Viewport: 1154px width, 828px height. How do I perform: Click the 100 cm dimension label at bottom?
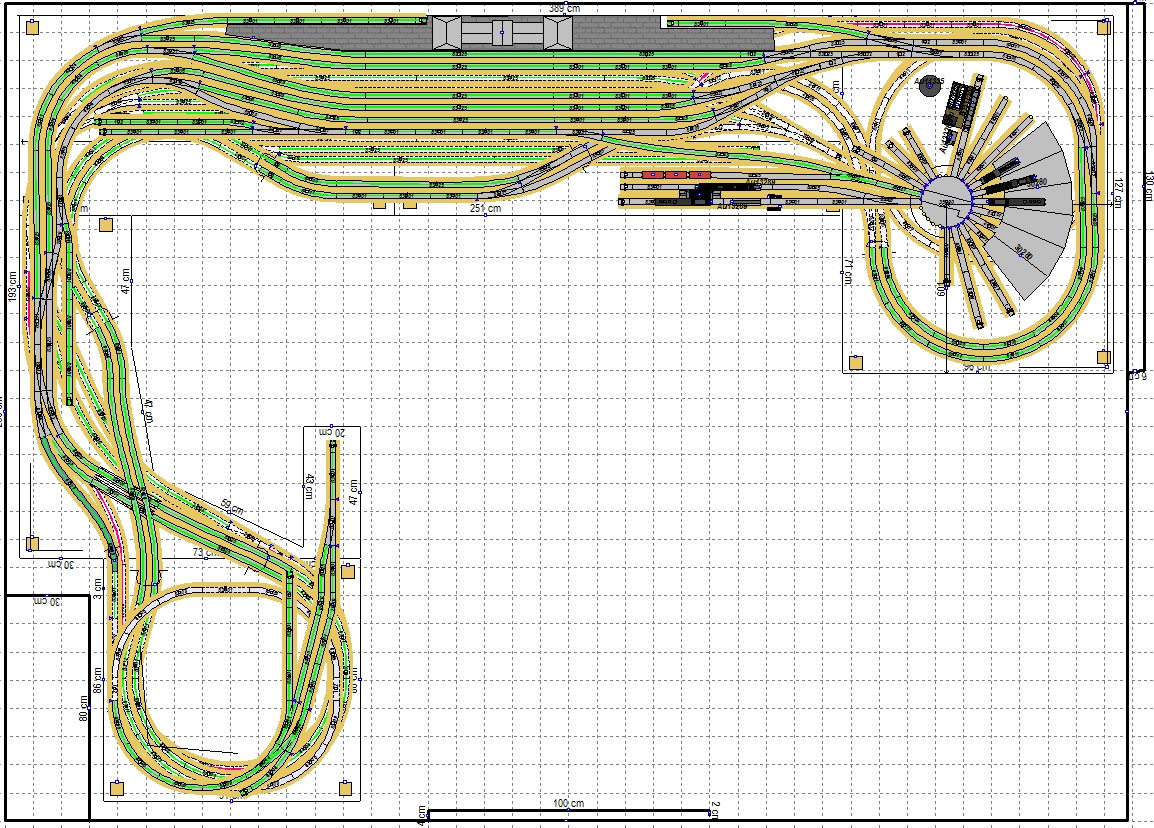[x=568, y=804]
